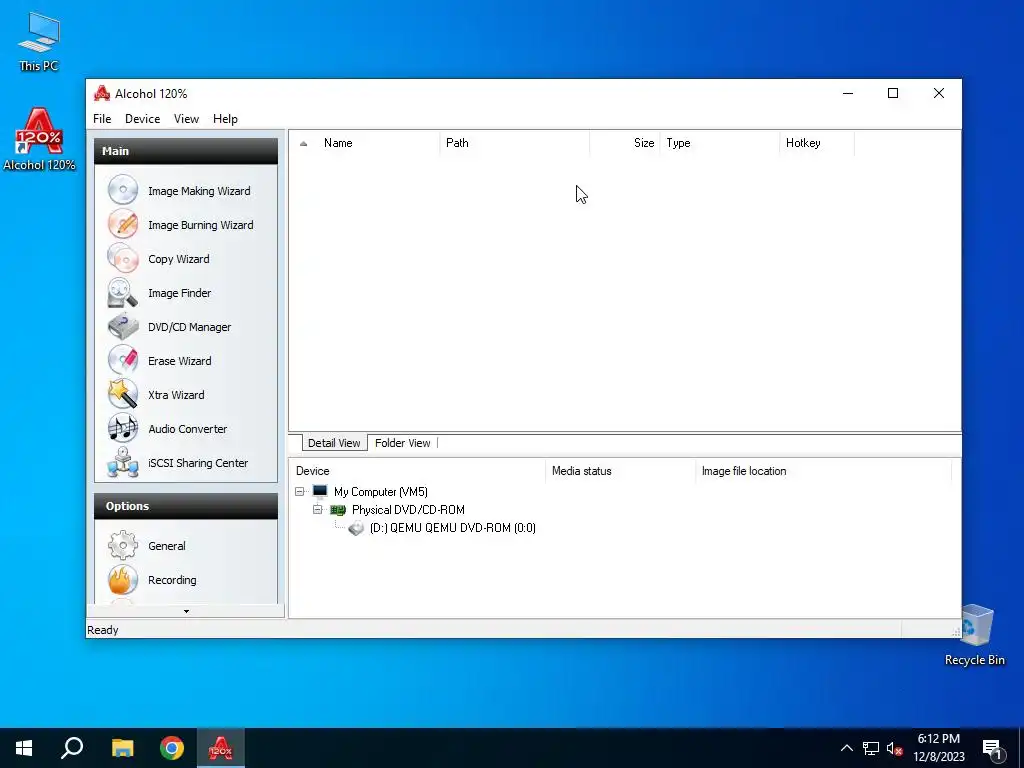Launch the Image Burning Wizard icon
Screen dimensions: 1024x768
coord(123,225)
